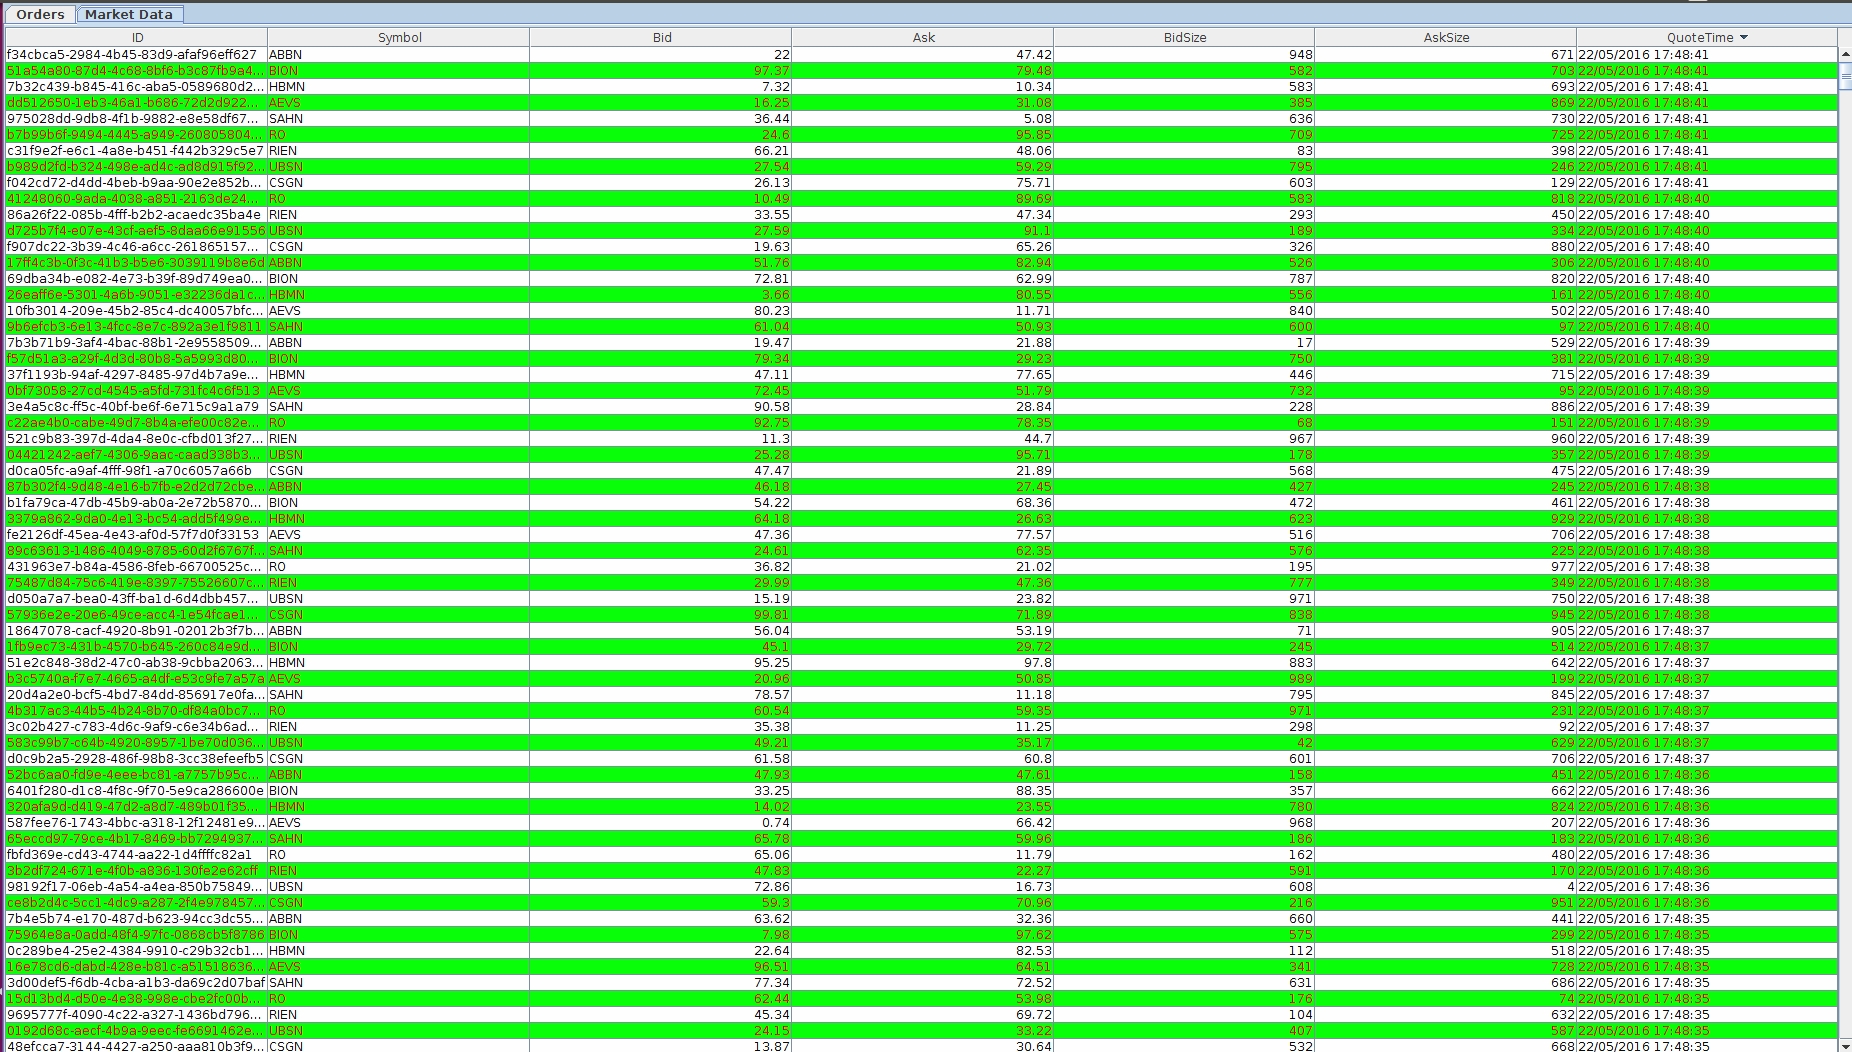Click Bid value 0.74
Viewport: 1852px width, 1052px height.
click(x=775, y=823)
